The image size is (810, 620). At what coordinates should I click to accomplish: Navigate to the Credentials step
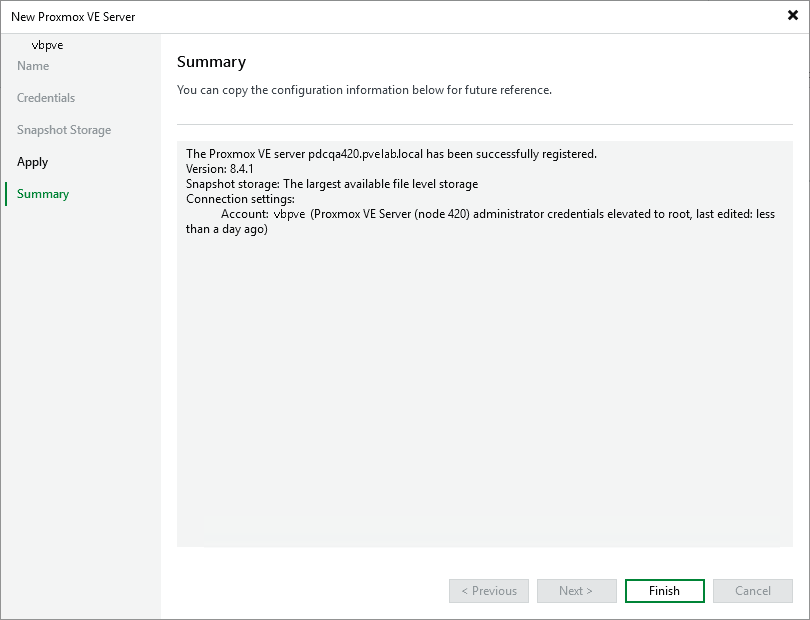45,97
